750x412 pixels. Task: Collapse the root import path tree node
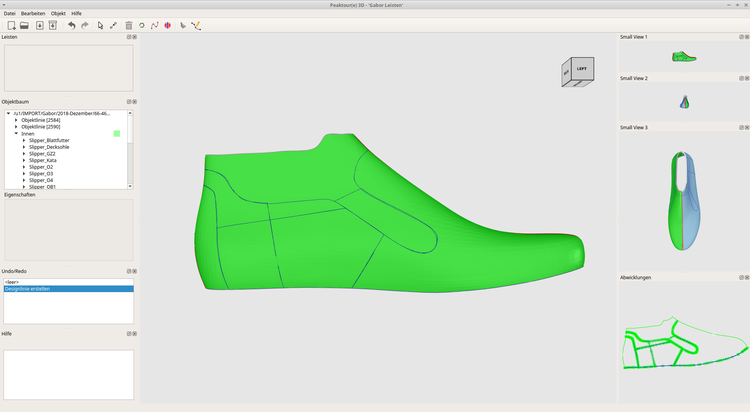pyautogui.click(x=9, y=113)
